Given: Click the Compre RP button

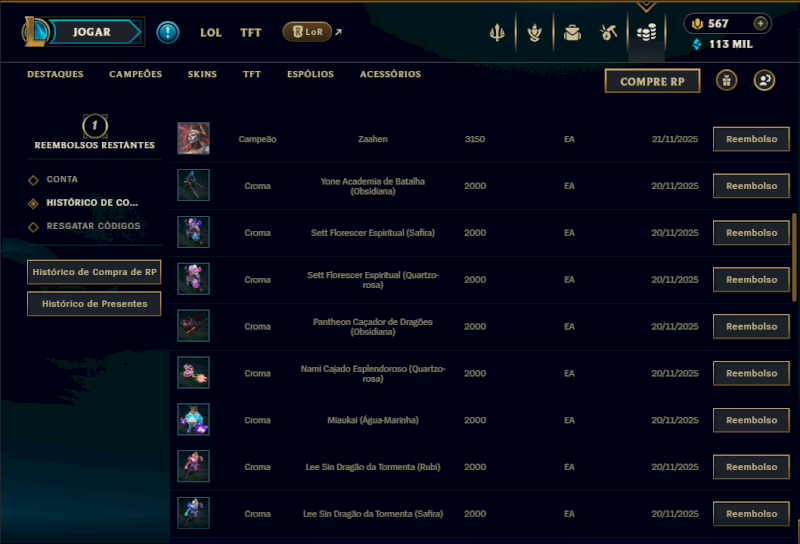Looking at the screenshot, I should [652, 81].
